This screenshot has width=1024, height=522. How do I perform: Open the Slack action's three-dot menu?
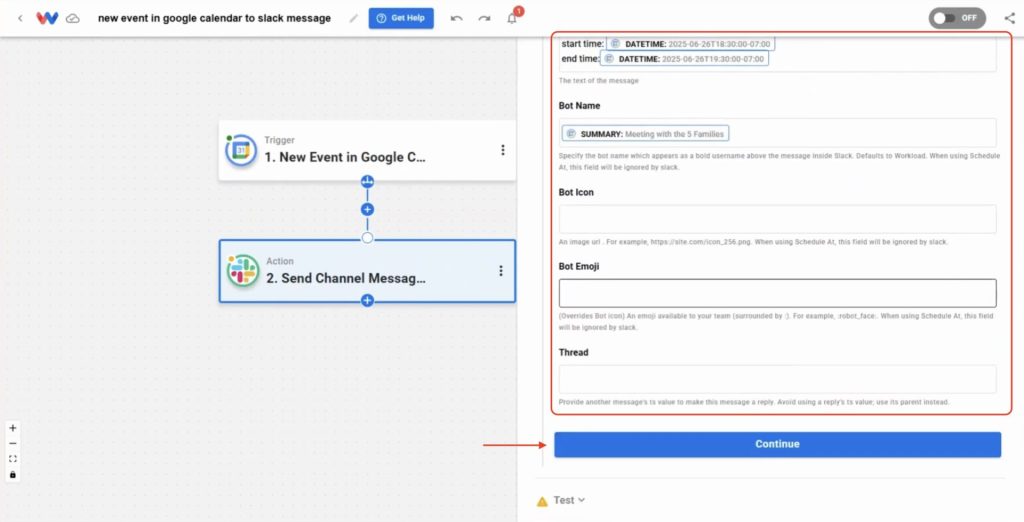coord(501,270)
